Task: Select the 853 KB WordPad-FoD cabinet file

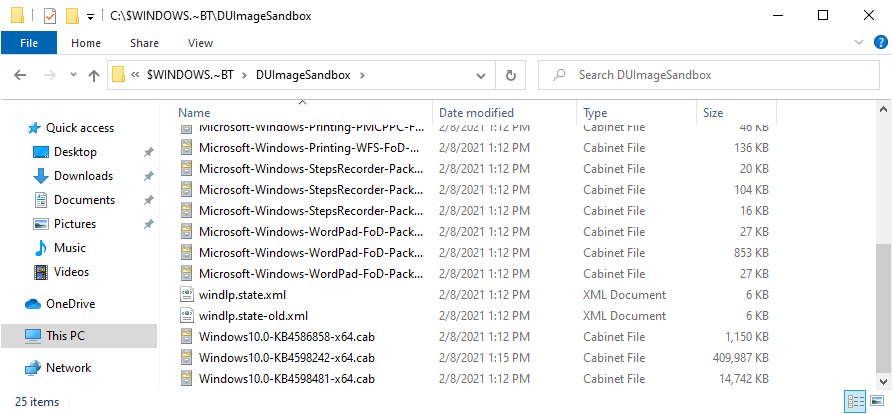Action: pyautogui.click(x=311, y=253)
